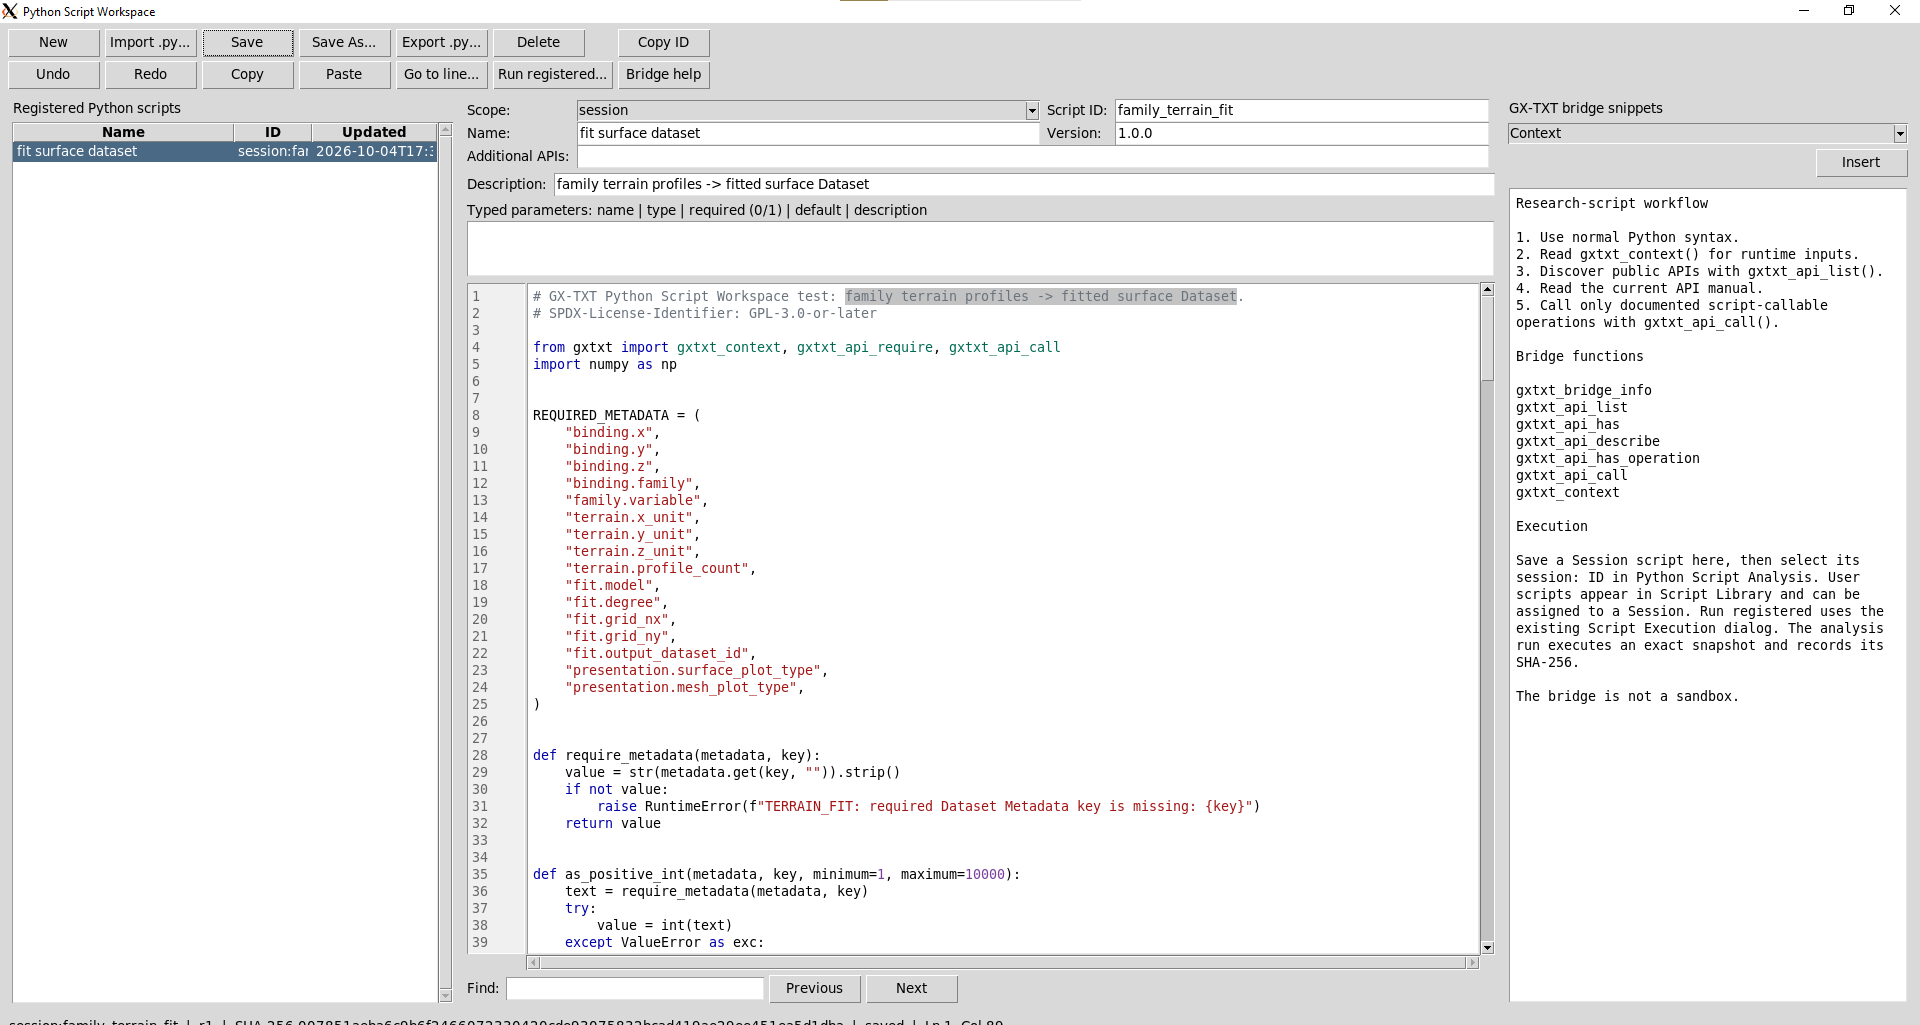Click code editor scroll down arrow

(x=1487, y=947)
